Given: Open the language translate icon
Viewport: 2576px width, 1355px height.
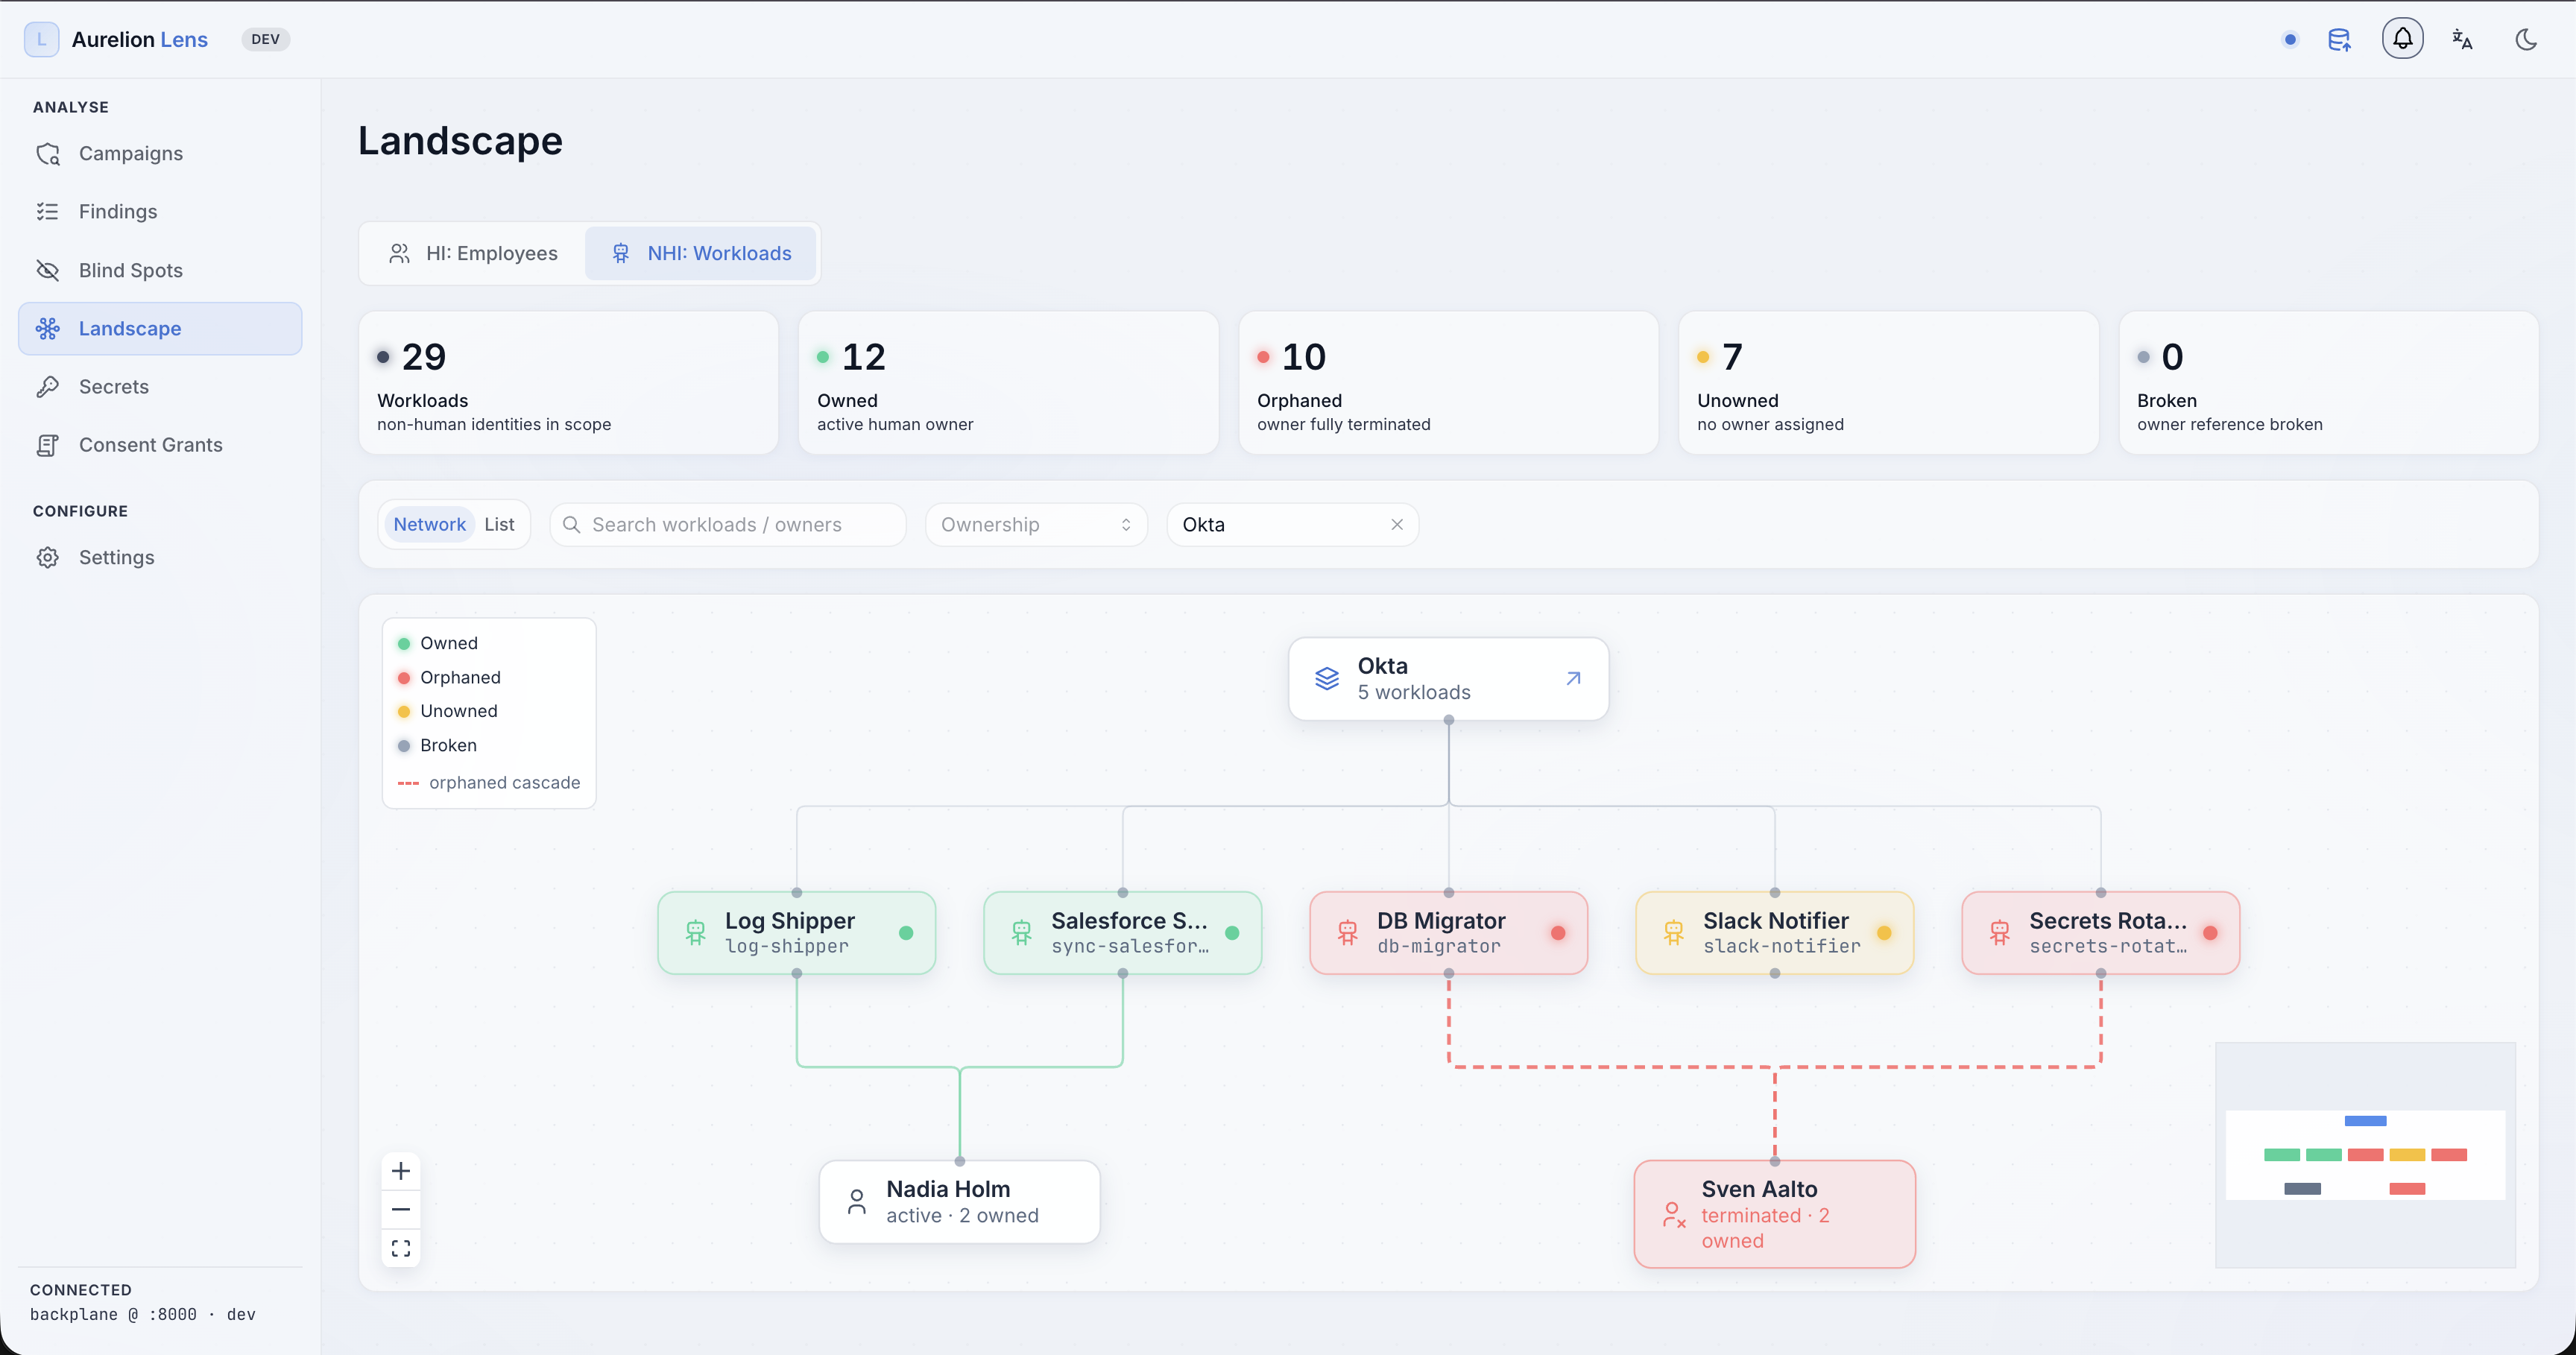Looking at the screenshot, I should click(x=2462, y=39).
